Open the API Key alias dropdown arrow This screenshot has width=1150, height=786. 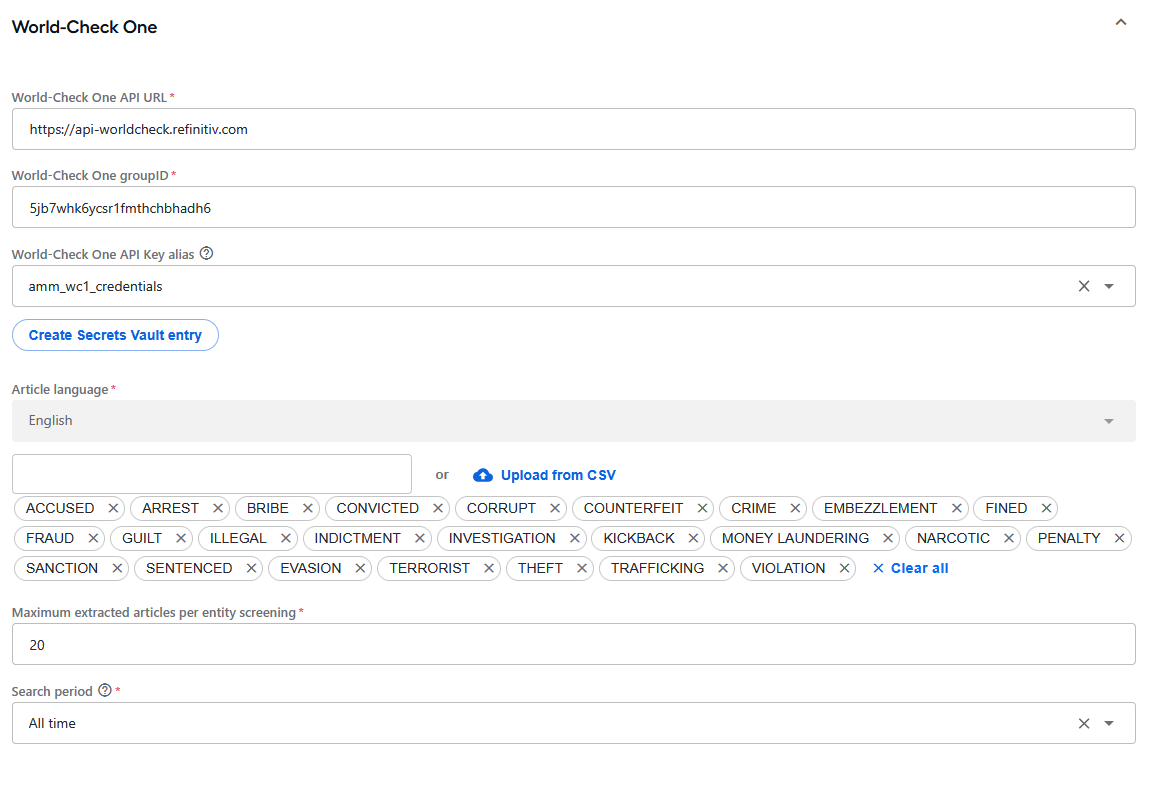coord(1110,286)
